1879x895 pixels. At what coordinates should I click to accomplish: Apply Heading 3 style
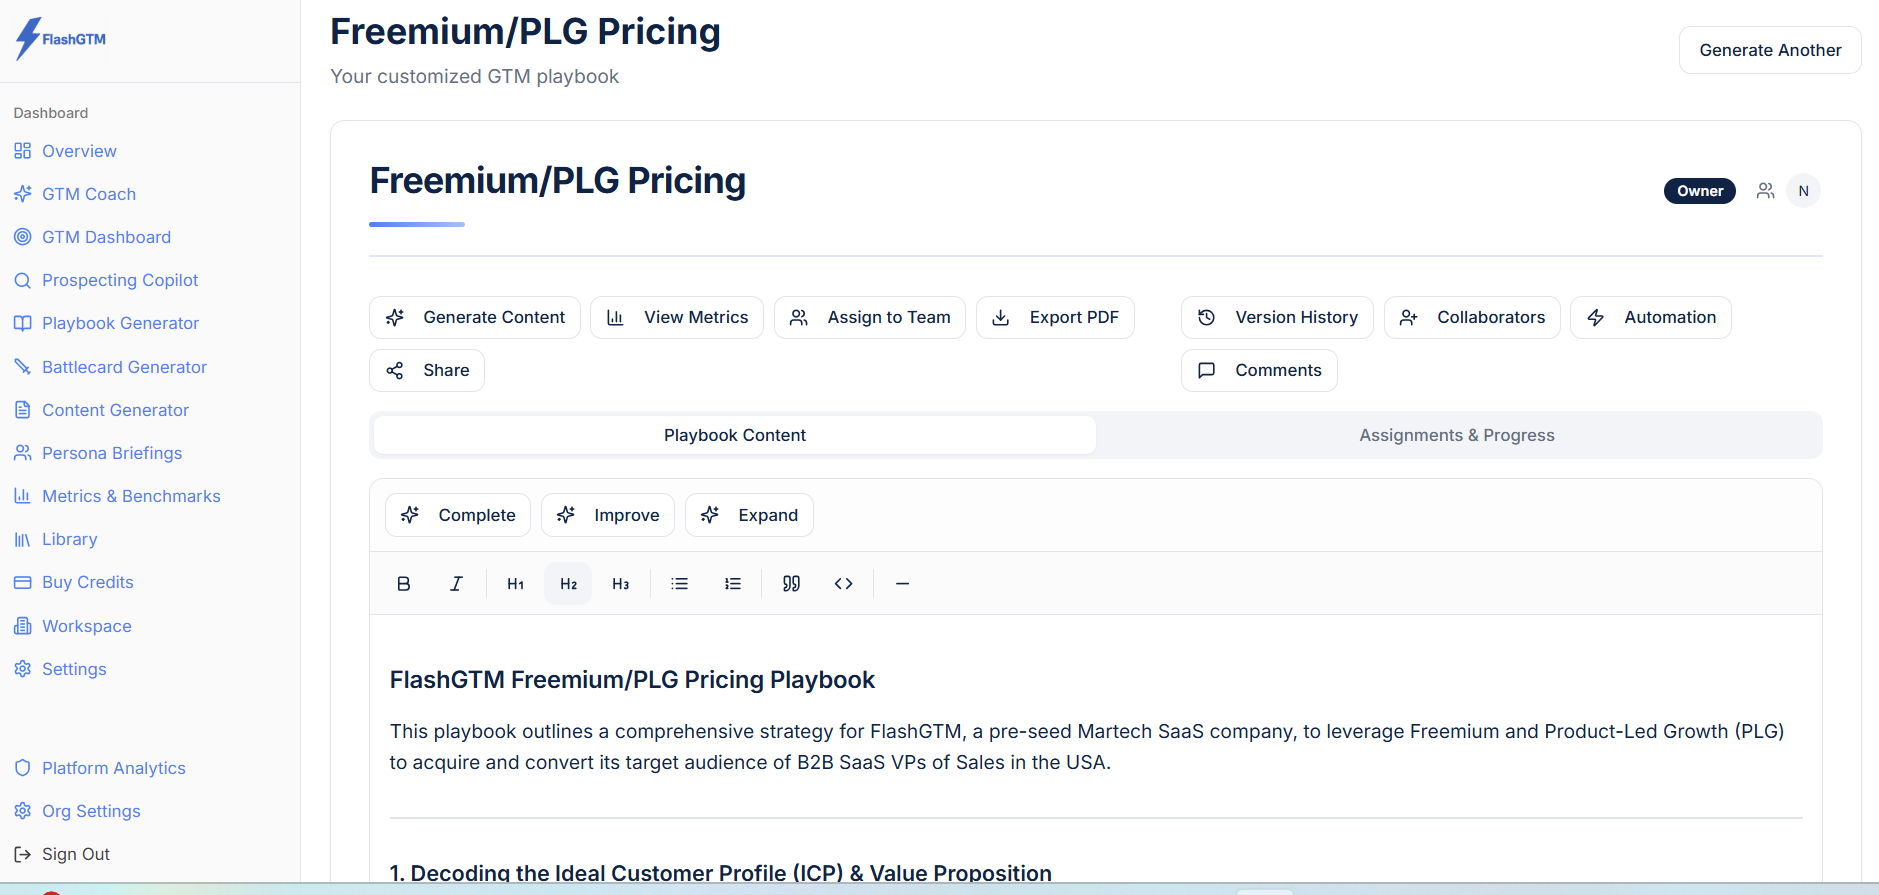(621, 584)
